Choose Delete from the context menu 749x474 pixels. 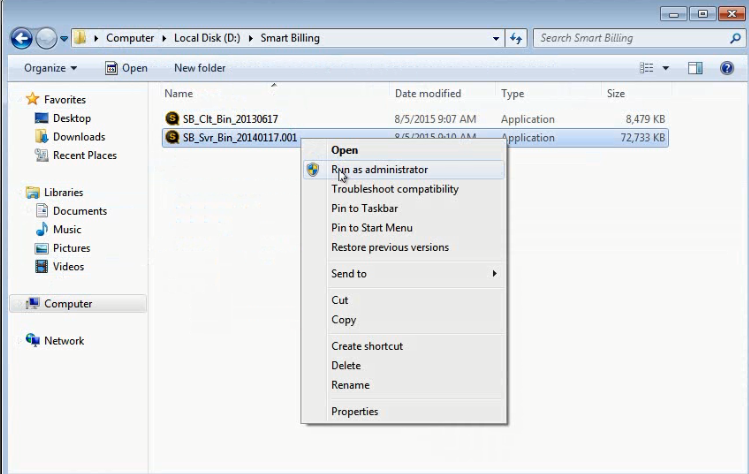tap(404, 366)
